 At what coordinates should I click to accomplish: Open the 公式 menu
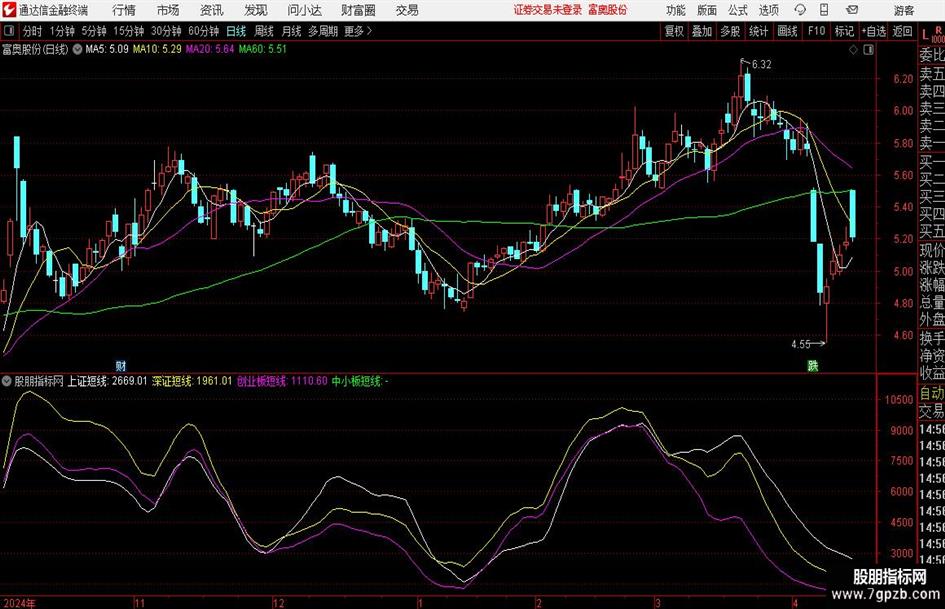738,10
